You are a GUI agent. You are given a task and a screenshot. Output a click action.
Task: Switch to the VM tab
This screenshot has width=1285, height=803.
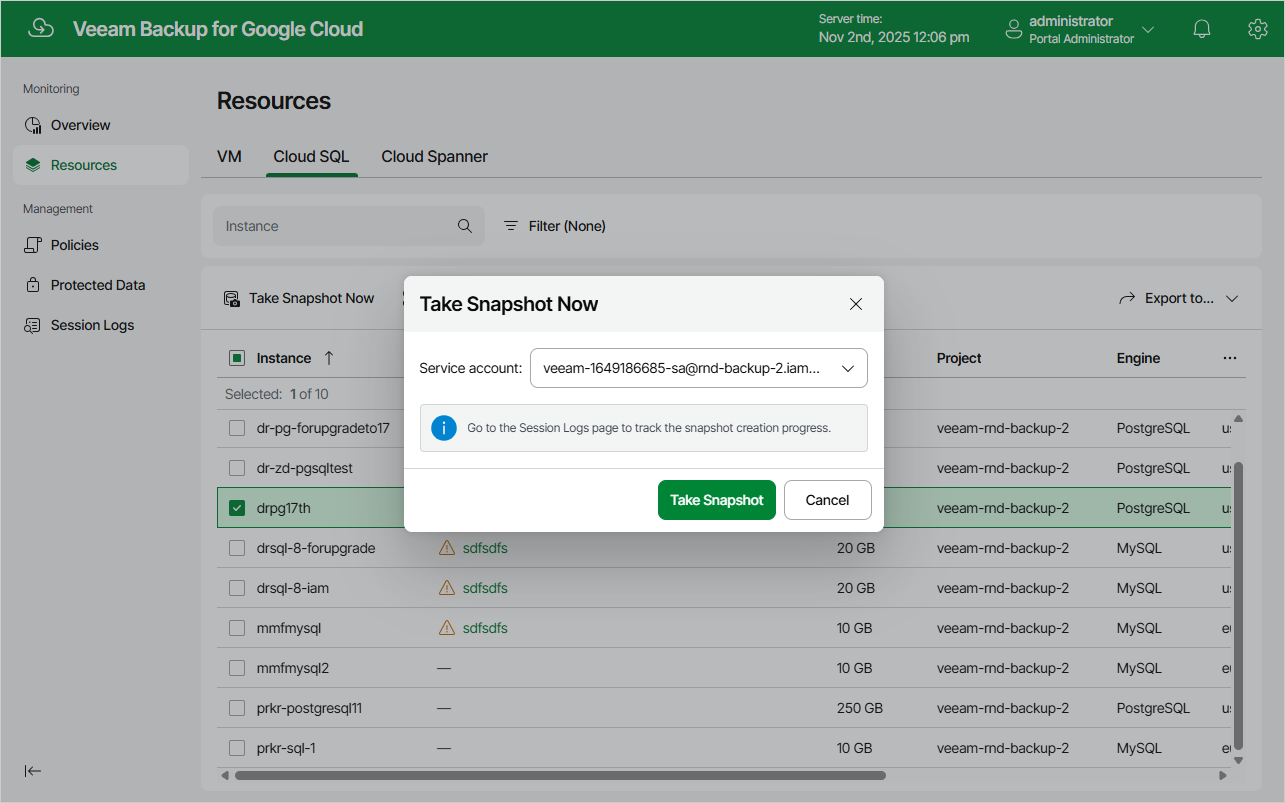point(229,157)
